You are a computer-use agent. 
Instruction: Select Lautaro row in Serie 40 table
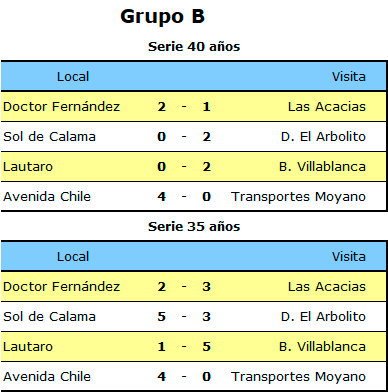[193, 167]
